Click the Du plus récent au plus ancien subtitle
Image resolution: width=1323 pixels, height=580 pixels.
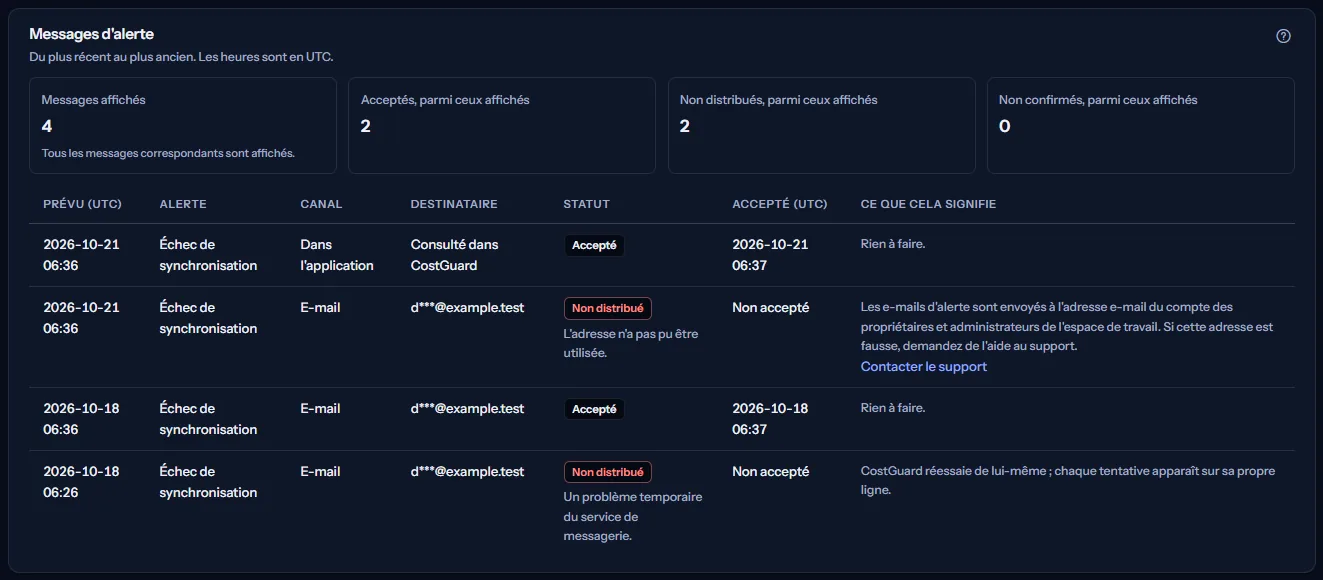coord(181,57)
